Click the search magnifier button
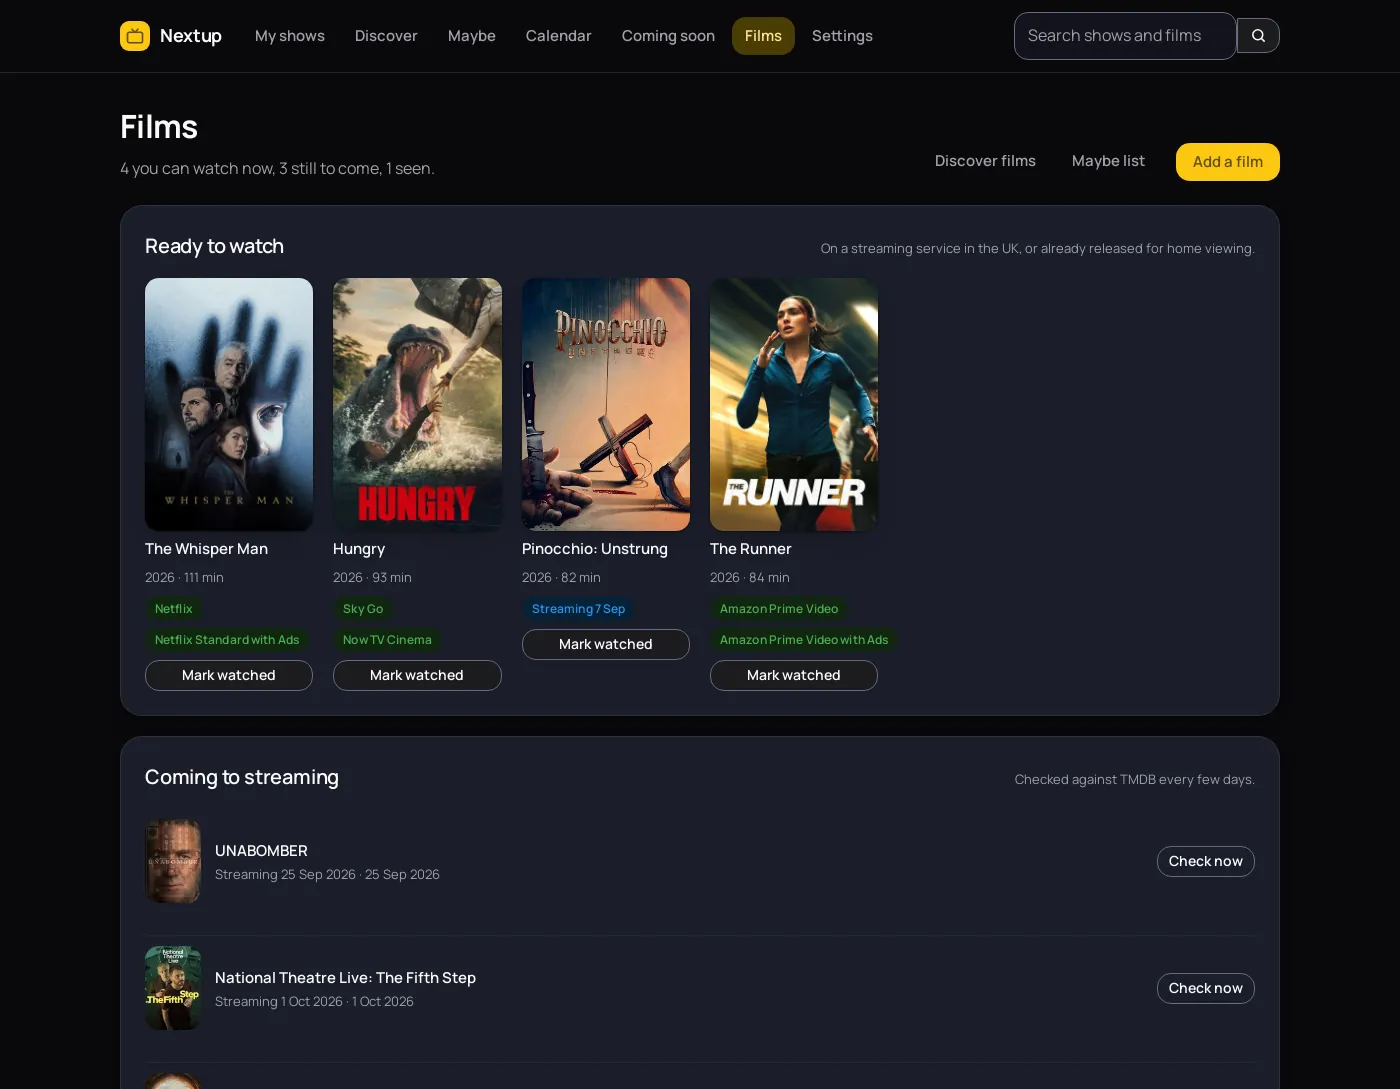 1258,36
